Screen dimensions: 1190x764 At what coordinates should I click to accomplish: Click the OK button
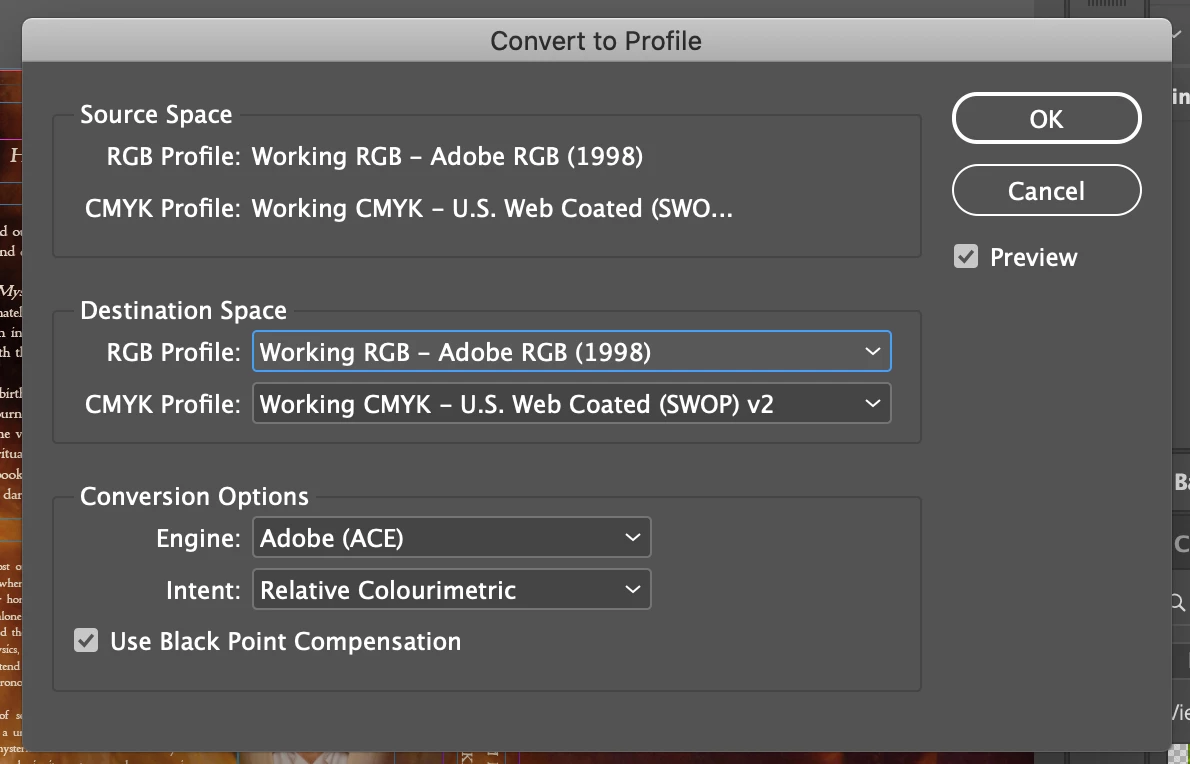tap(1046, 119)
